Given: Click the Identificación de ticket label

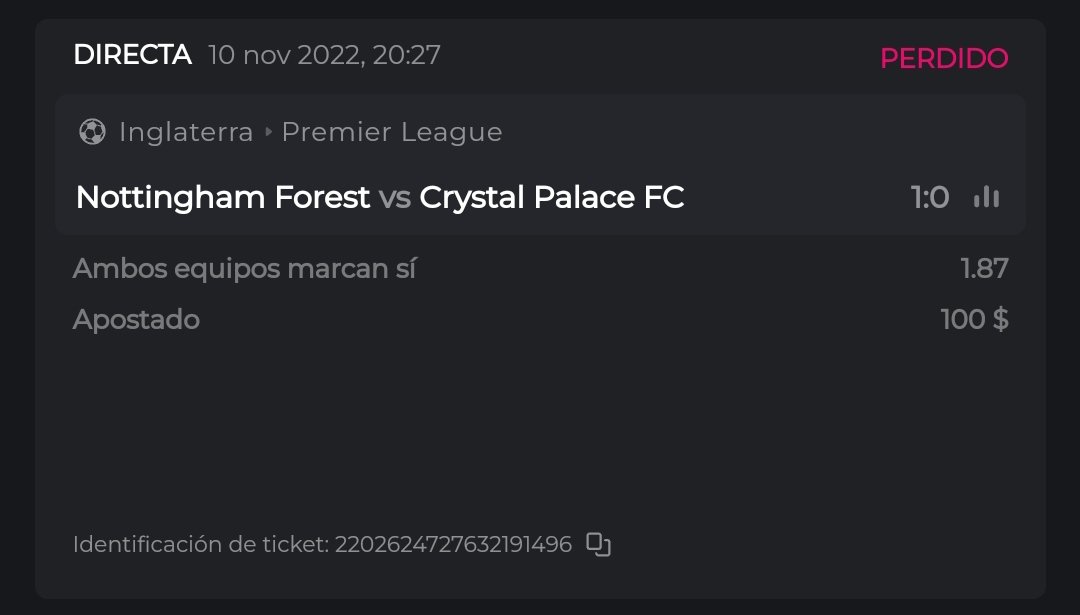Looking at the screenshot, I should (200, 545).
